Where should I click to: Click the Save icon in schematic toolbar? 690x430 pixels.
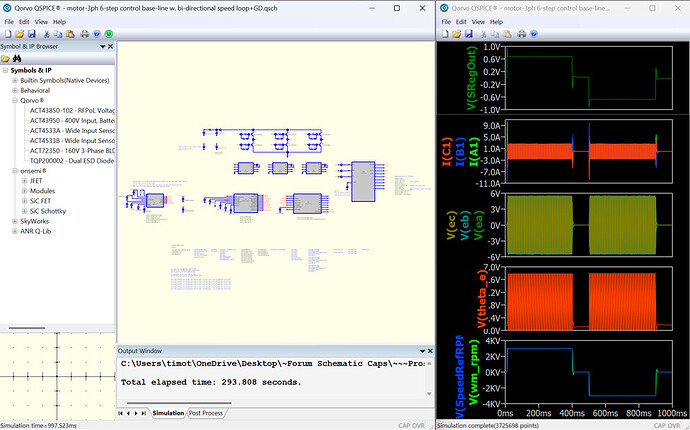click(x=32, y=34)
